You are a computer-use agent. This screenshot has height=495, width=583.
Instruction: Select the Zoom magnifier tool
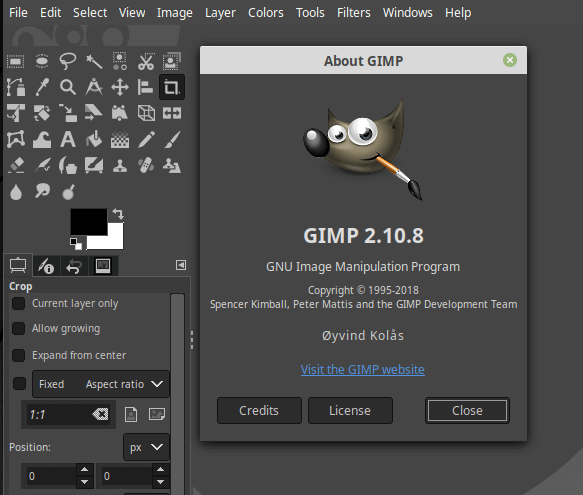pos(68,87)
